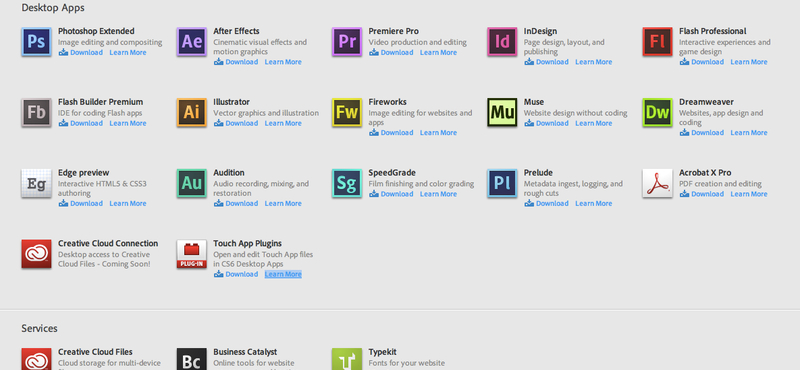Click the Business Catalyst title text
800x370 pixels.
[245, 352]
